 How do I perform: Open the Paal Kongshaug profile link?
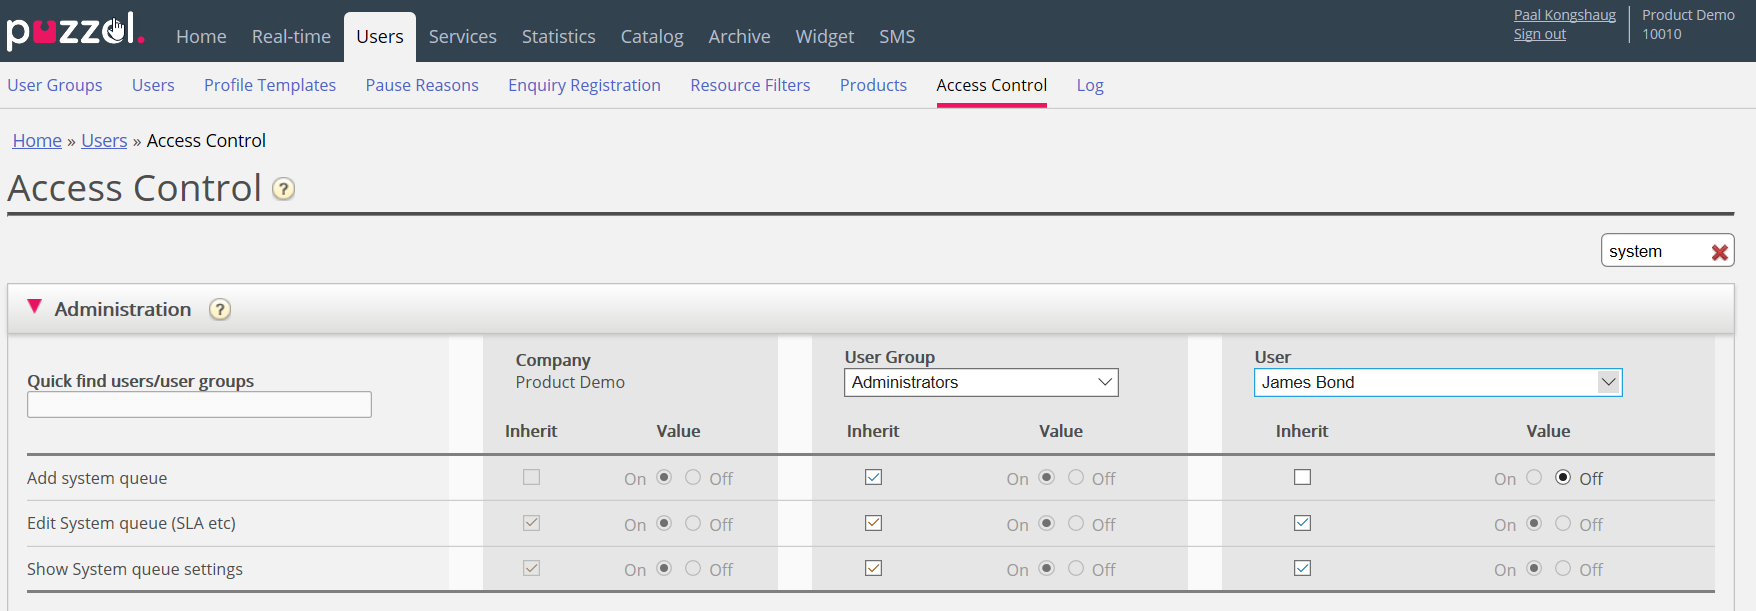point(1564,15)
